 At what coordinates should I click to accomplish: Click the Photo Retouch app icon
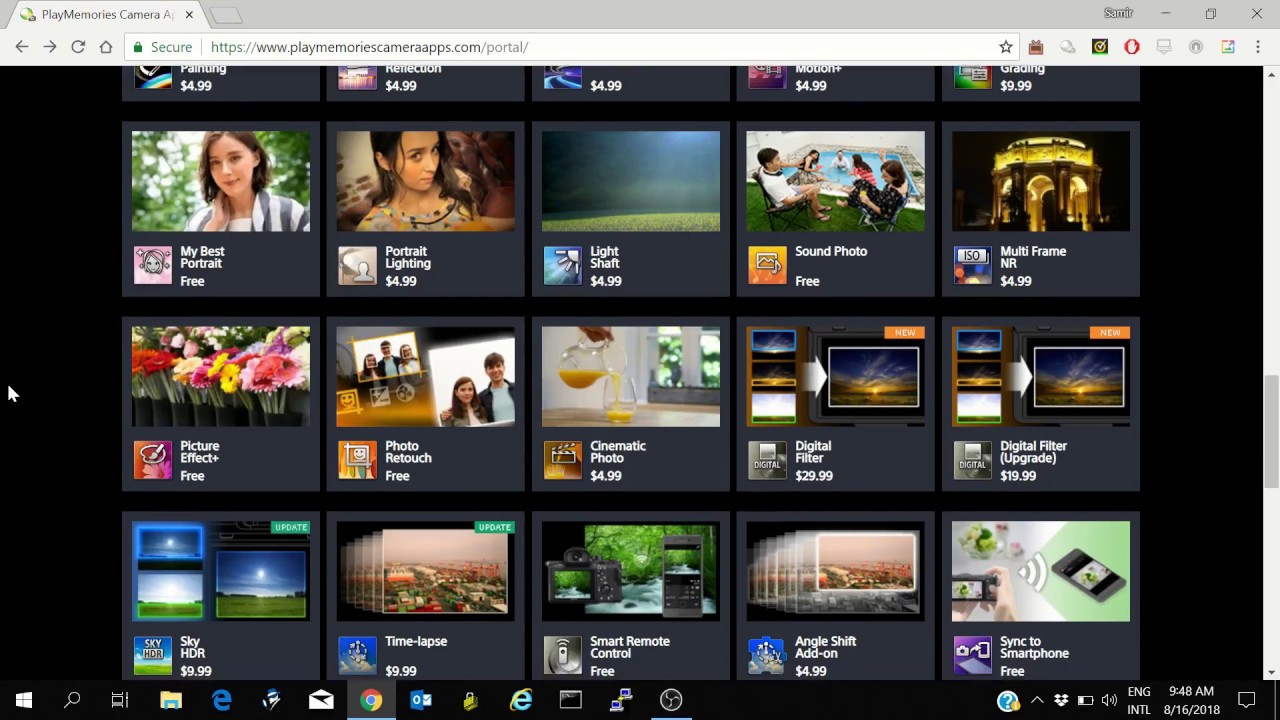(x=357, y=460)
